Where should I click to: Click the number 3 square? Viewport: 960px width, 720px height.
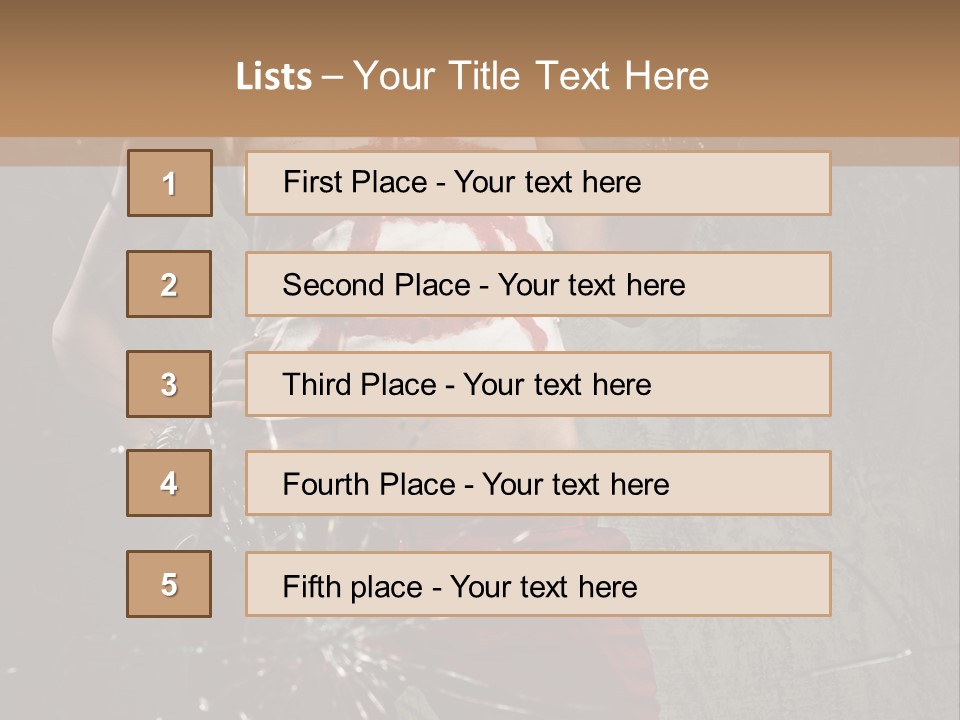pos(169,384)
